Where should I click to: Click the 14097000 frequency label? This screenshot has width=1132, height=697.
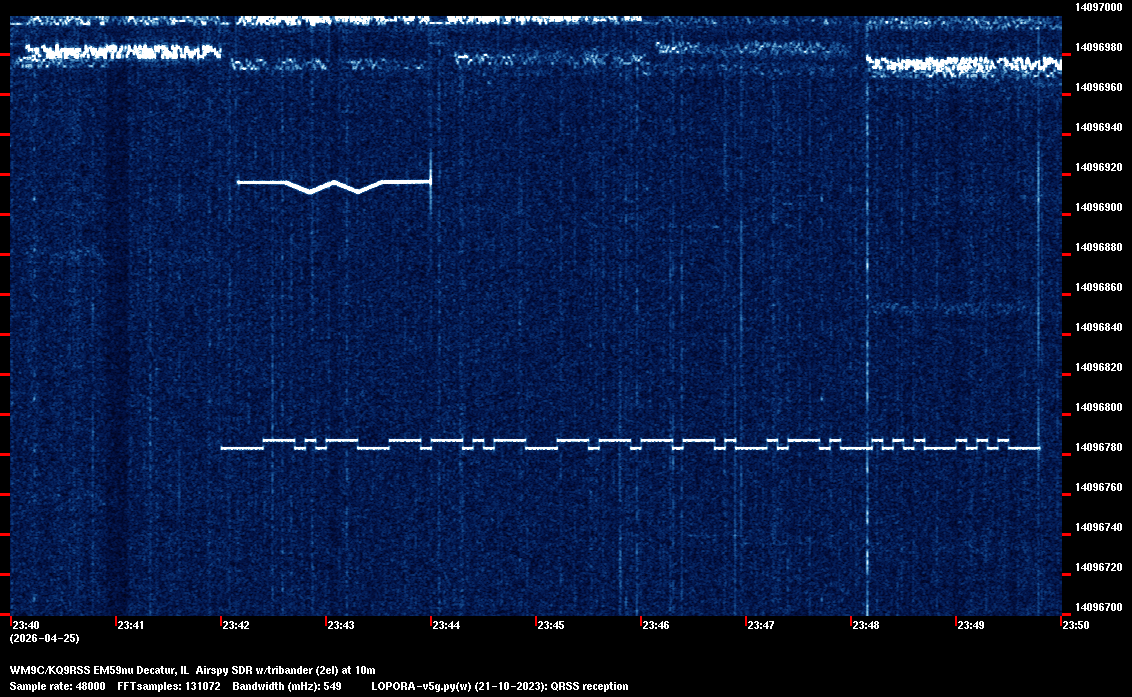tap(1099, 7)
